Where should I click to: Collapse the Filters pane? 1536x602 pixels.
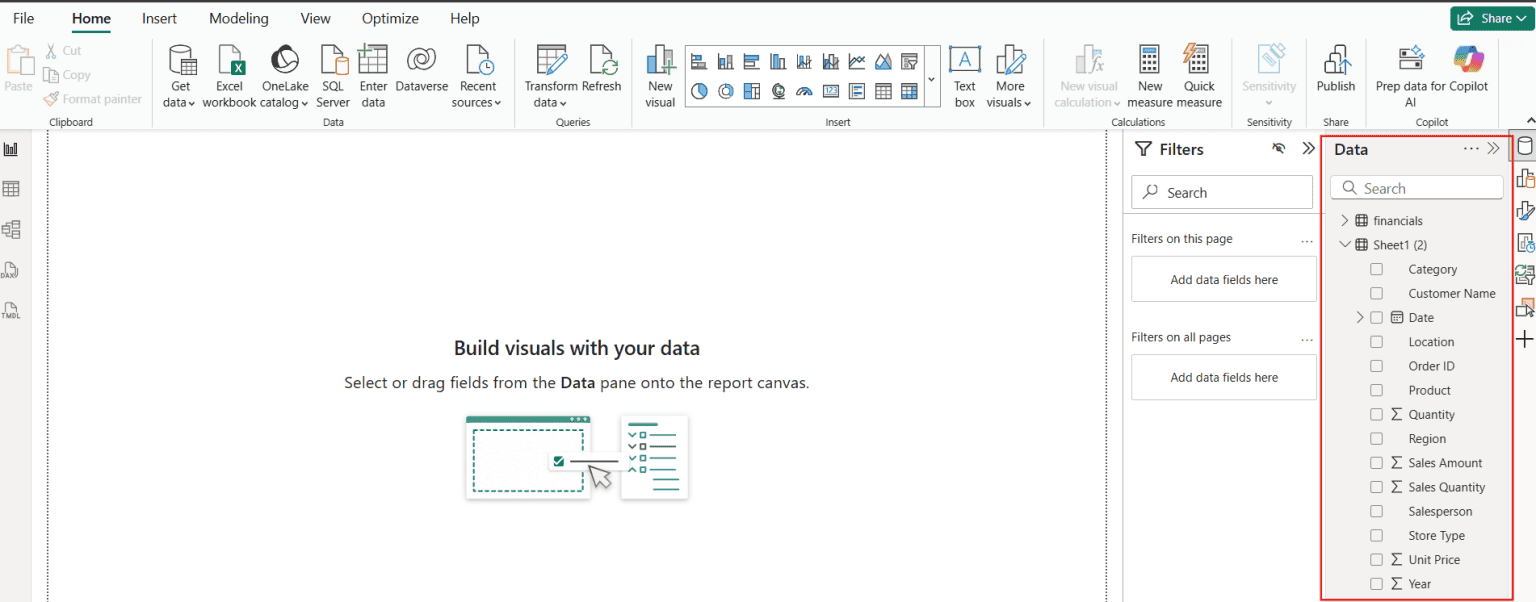(x=1308, y=148)
